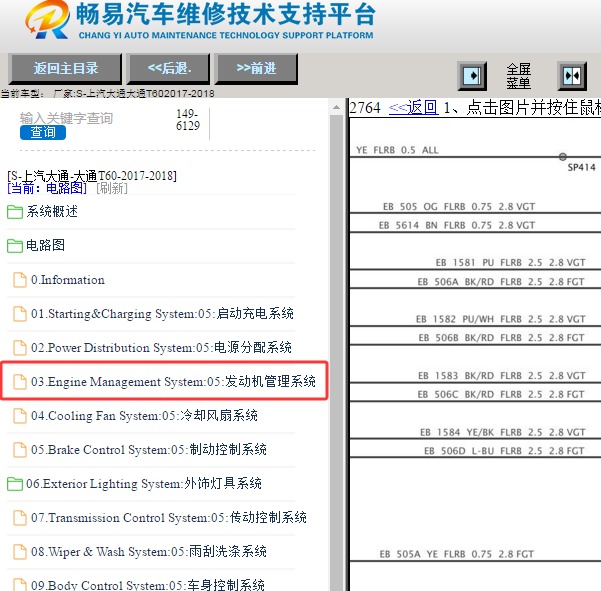Viewport: 601px width, 591px height.
Task: Click the double-arrow panel collapse icon
Action: click(x=572, y=76)
